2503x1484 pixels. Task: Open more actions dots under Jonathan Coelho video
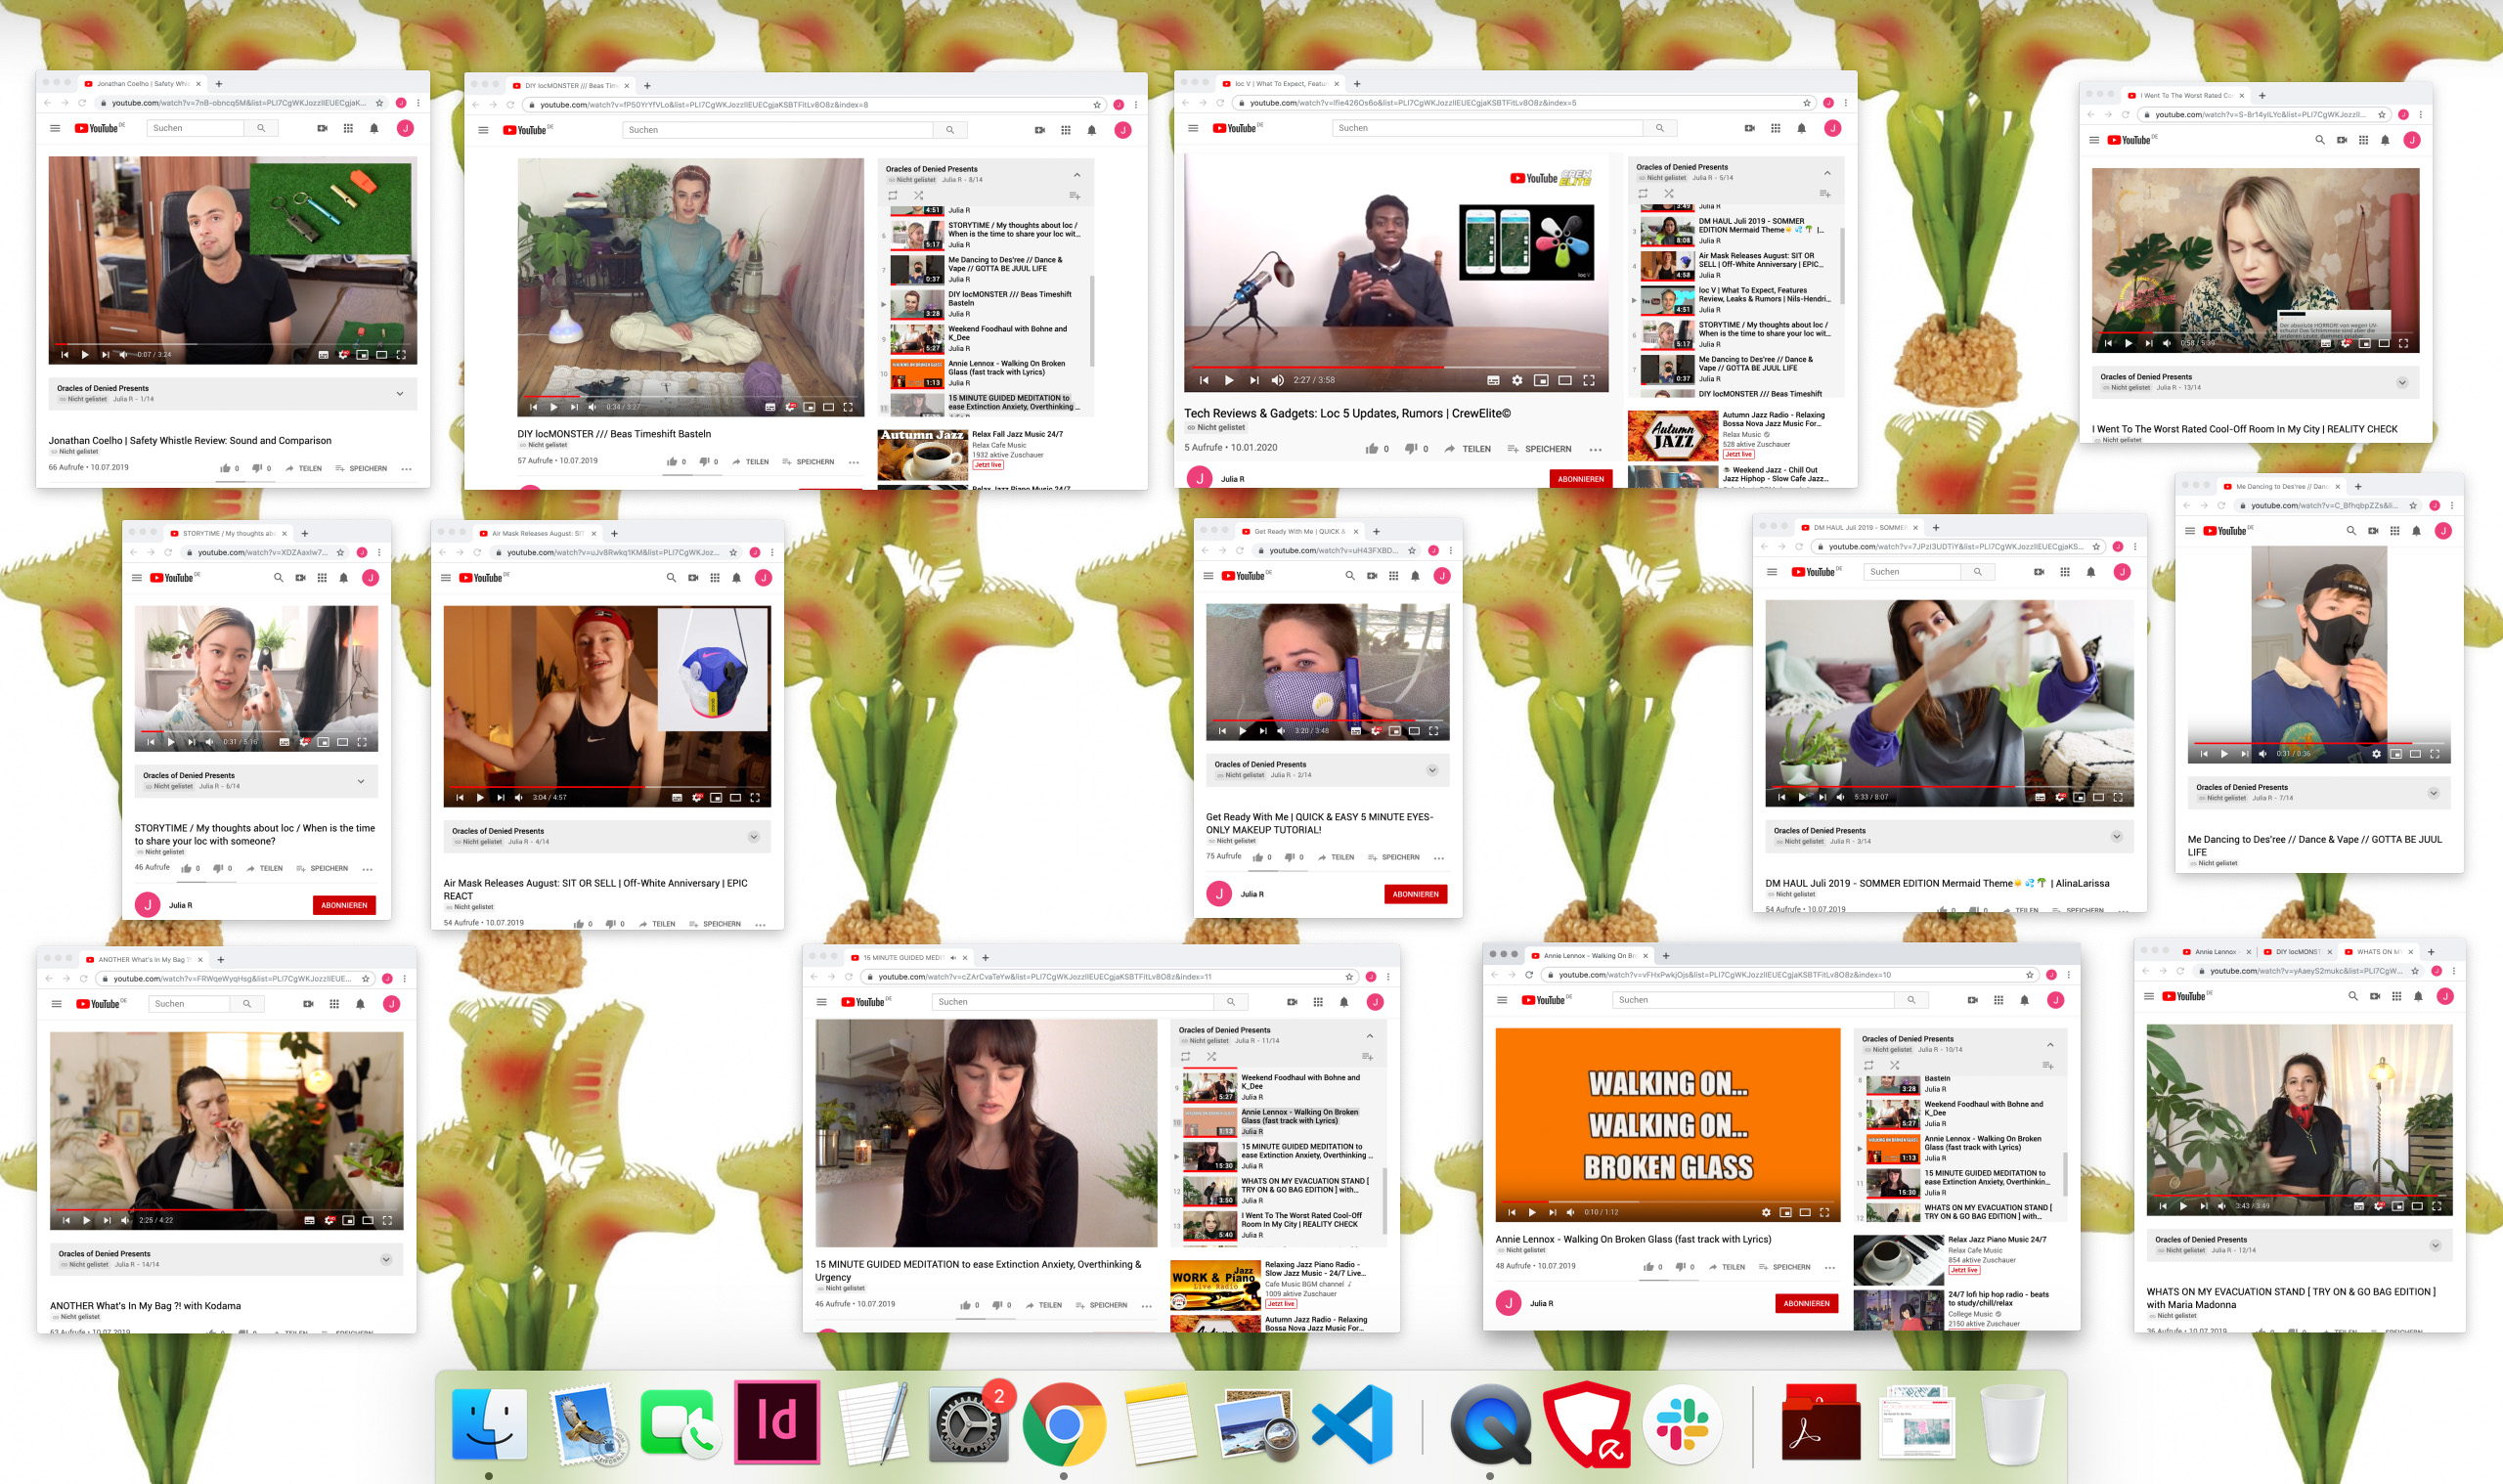406,468
